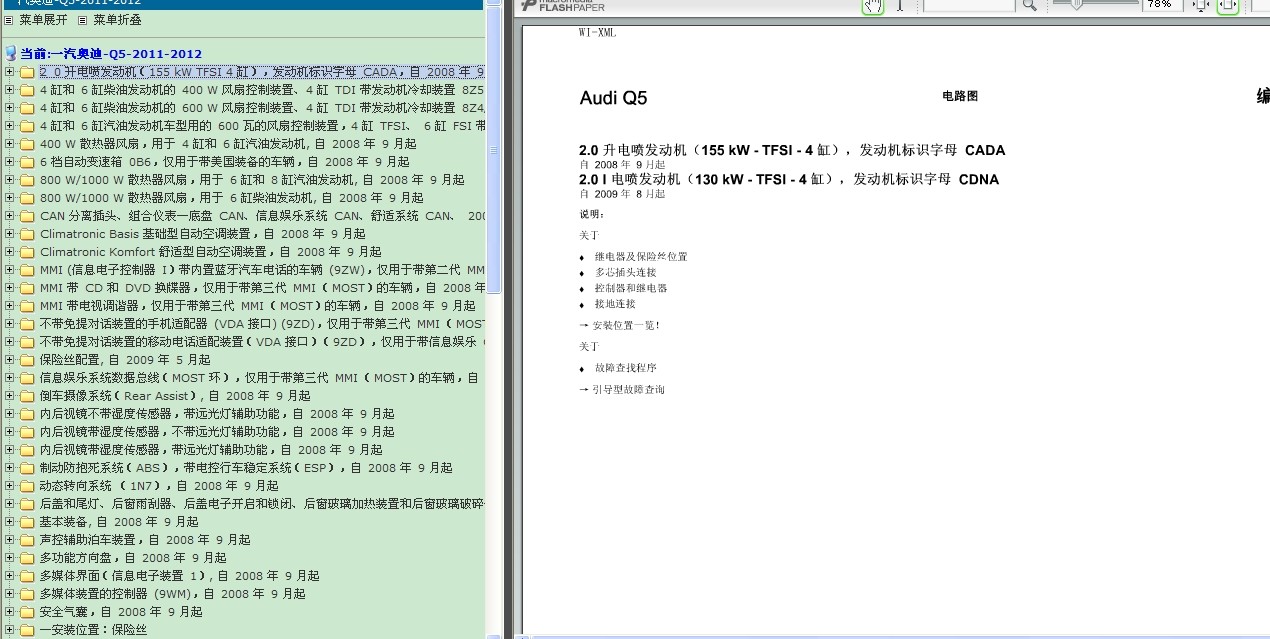This screenshot has height=639, width=1270.
Task: Click the folder icon for 安全气囊
Action: (27, 612)
